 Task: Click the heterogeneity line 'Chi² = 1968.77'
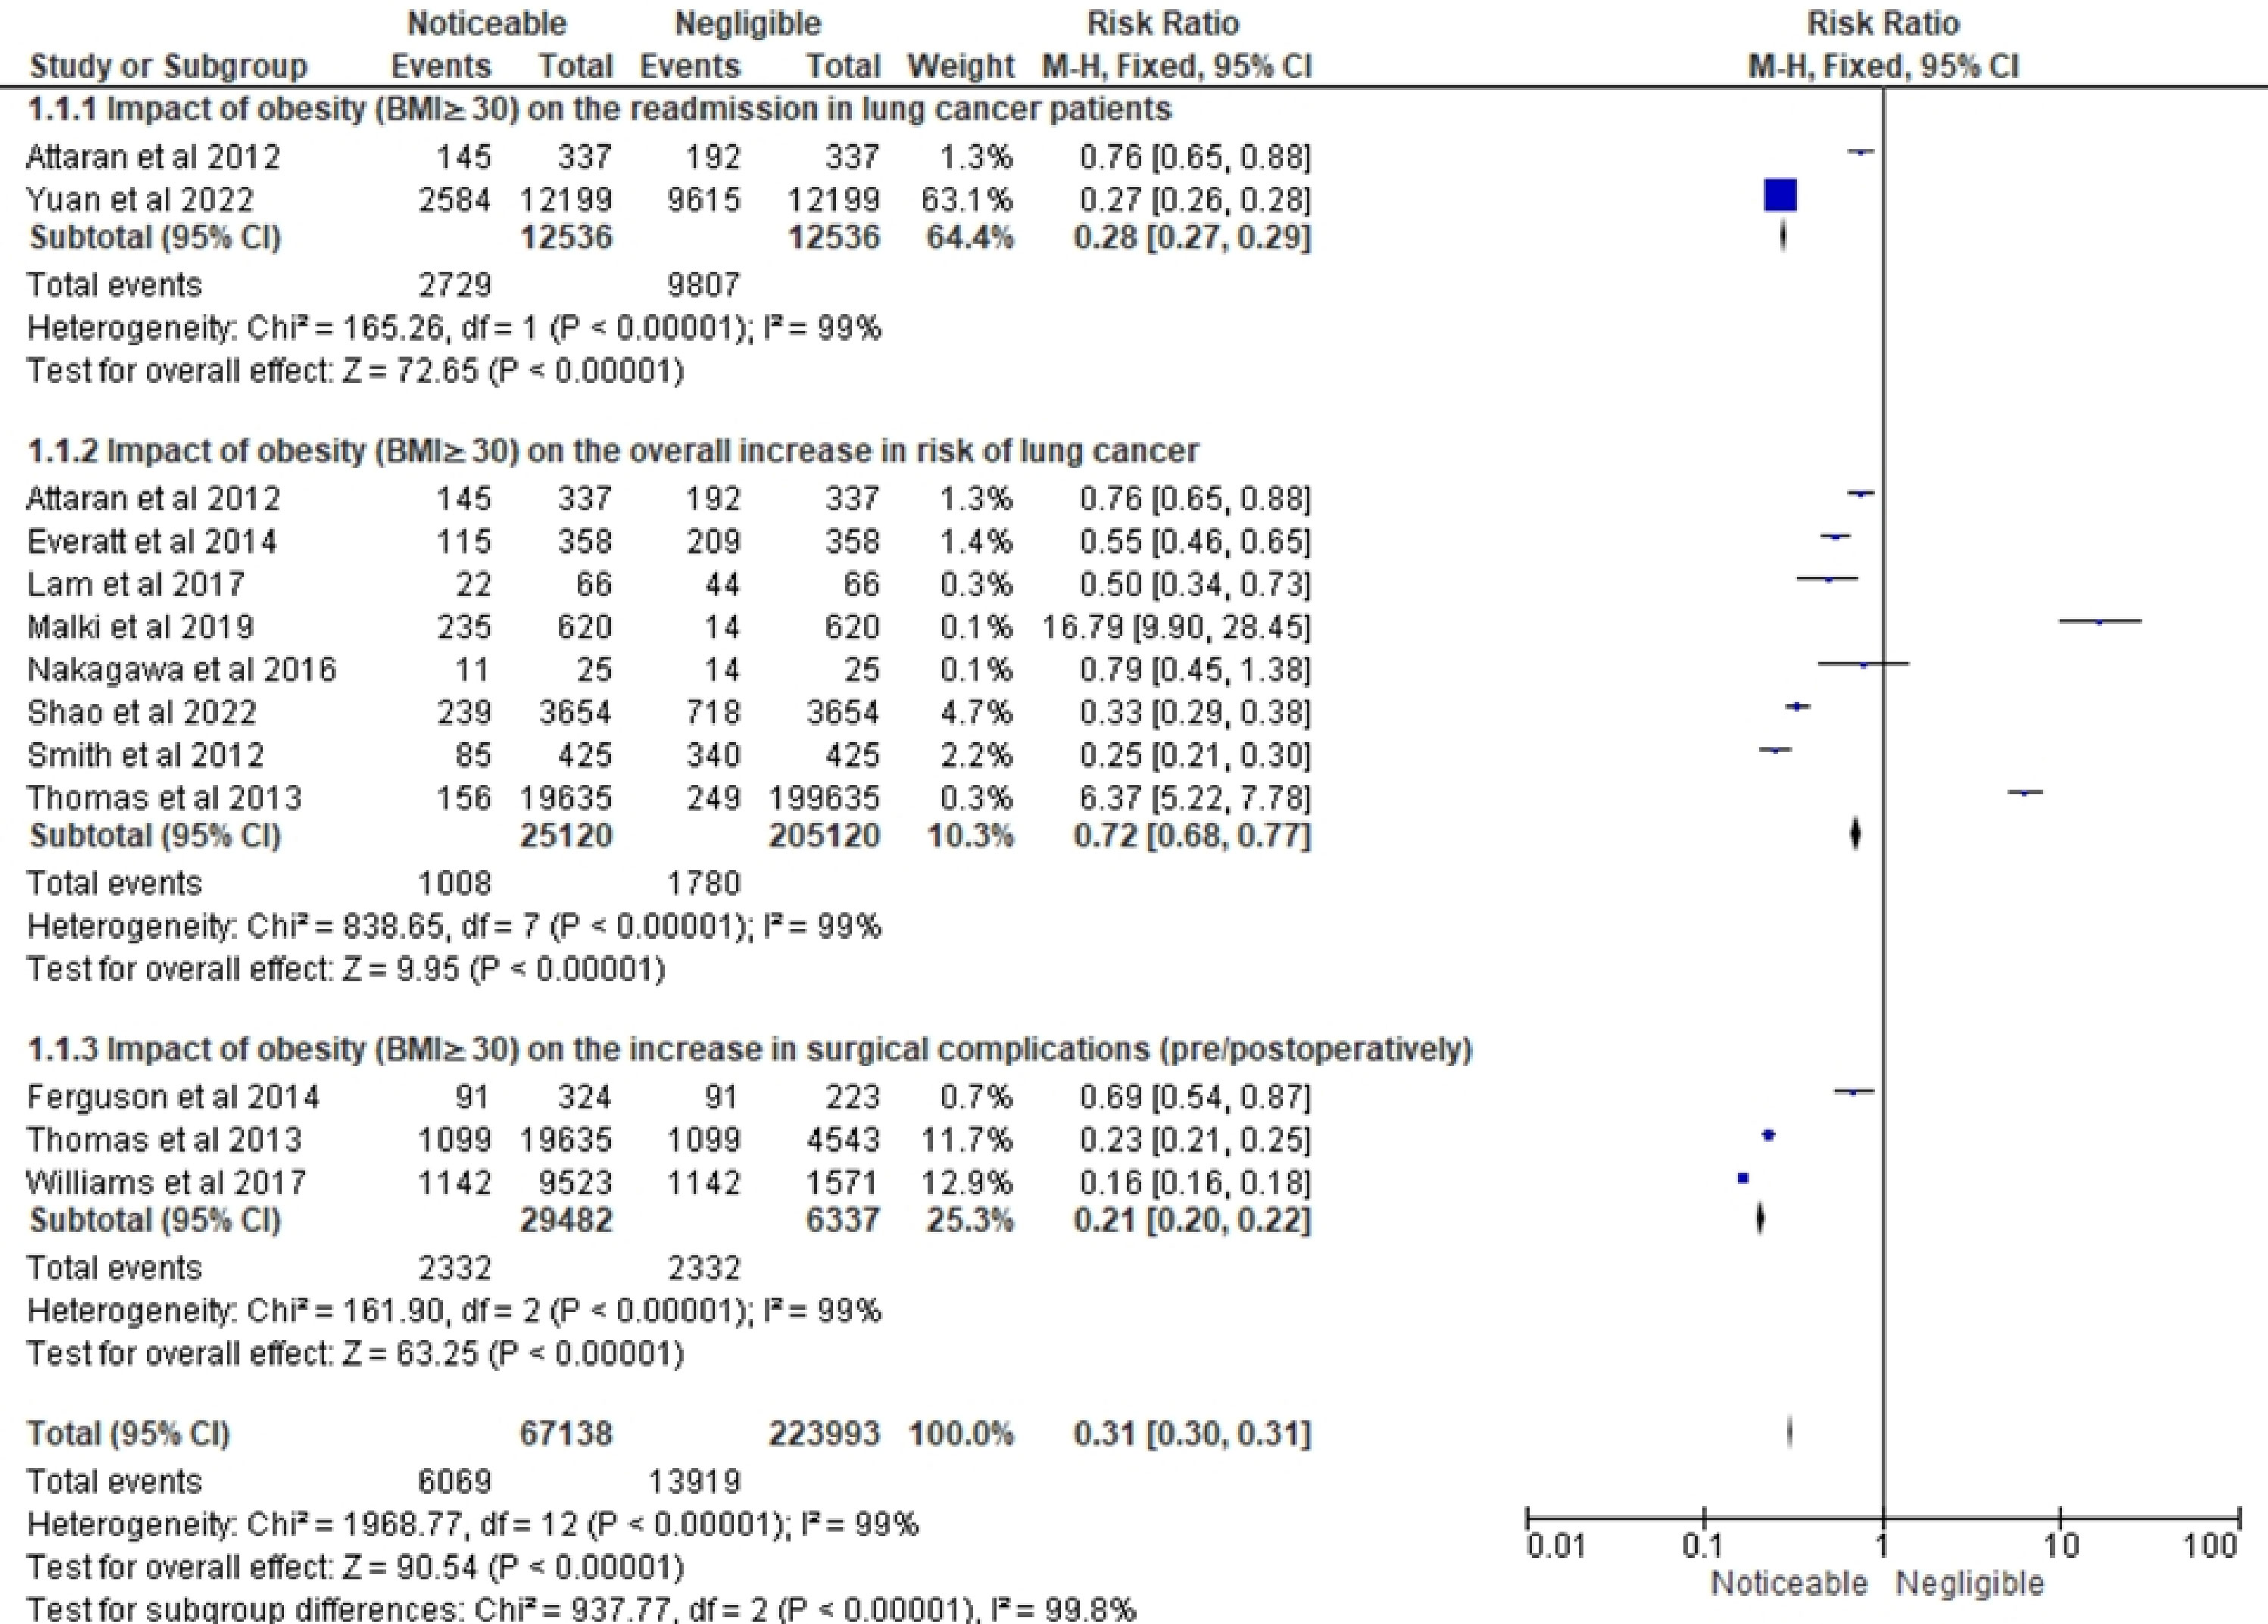click(472, 1524)
